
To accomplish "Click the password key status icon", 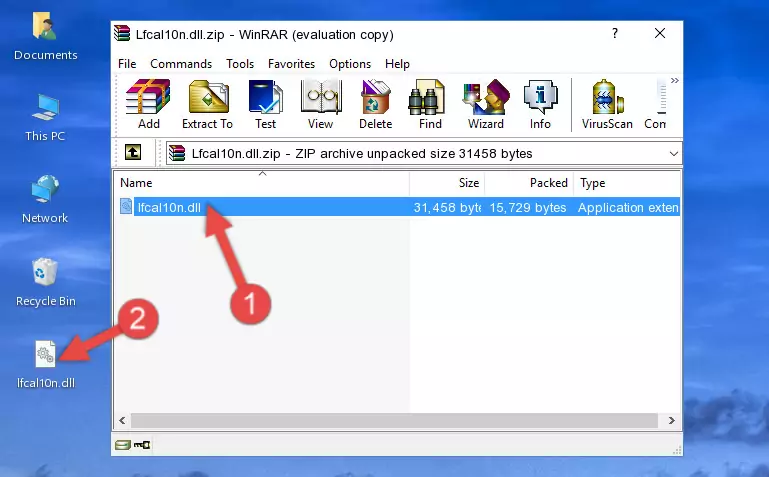I will point(142,445).
